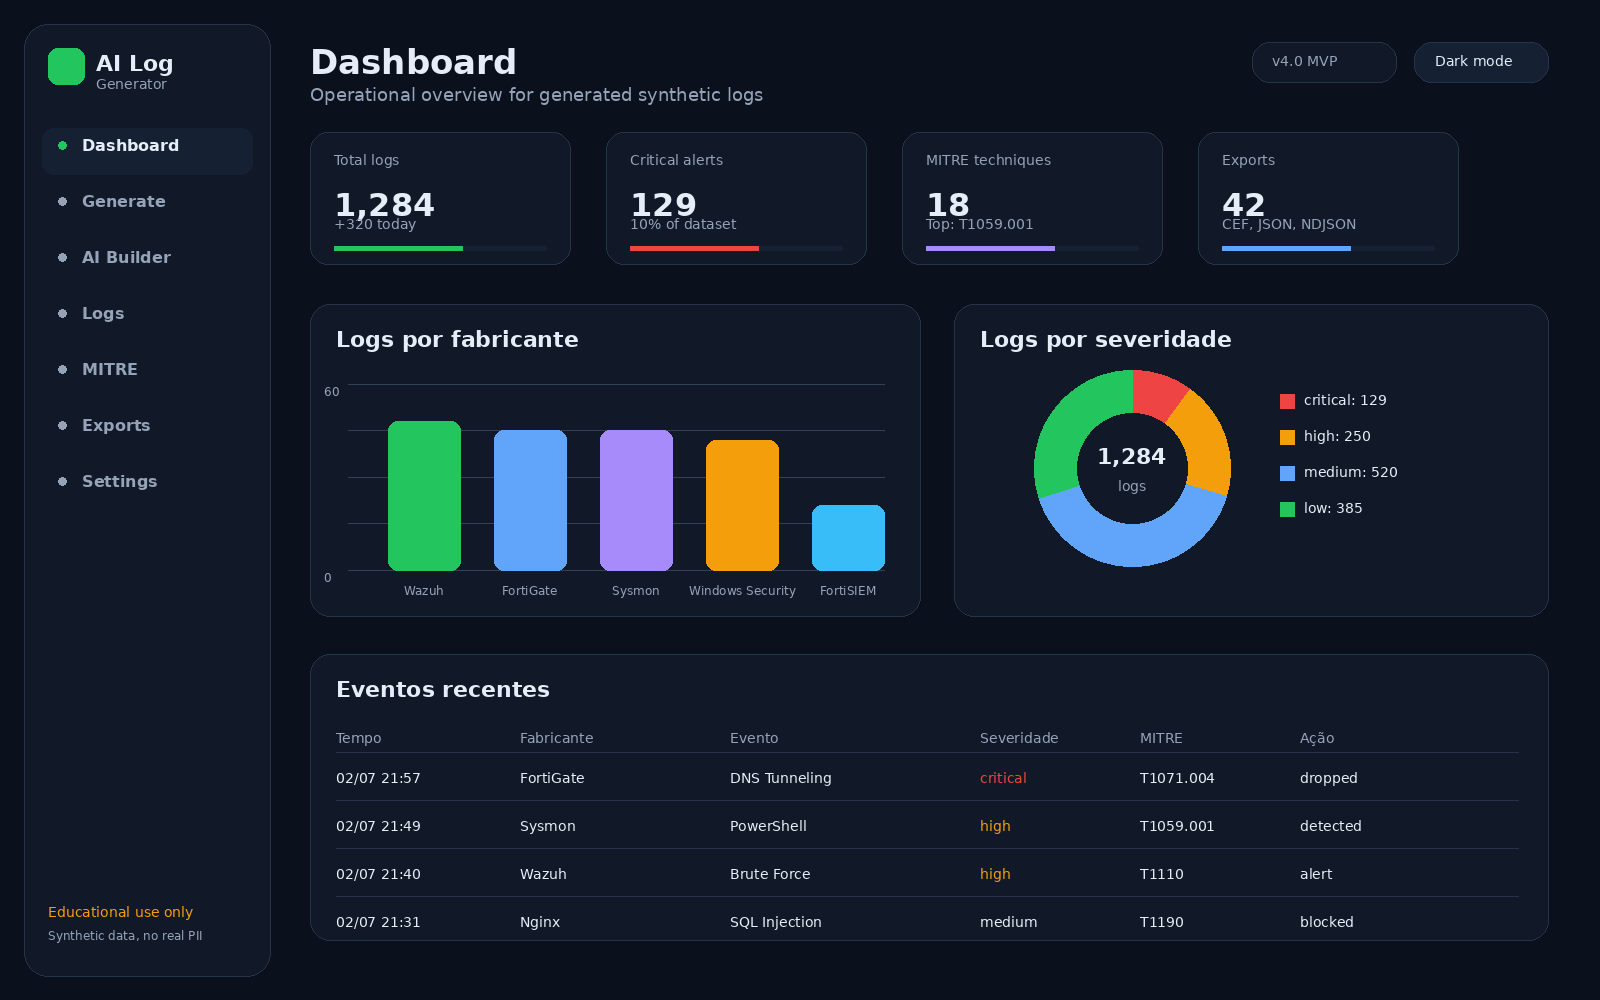Click the Nginx vendor cell
Image resolution: width=1600 pixels, height=1000 pixels.
coord(540,922)
